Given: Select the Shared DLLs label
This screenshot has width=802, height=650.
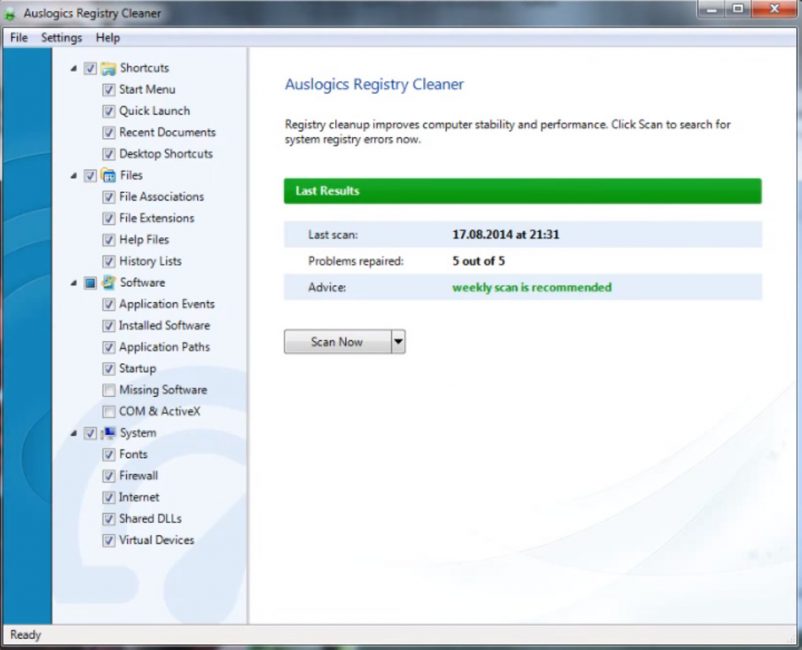Looking at the screenshot, I should point(150,519).
